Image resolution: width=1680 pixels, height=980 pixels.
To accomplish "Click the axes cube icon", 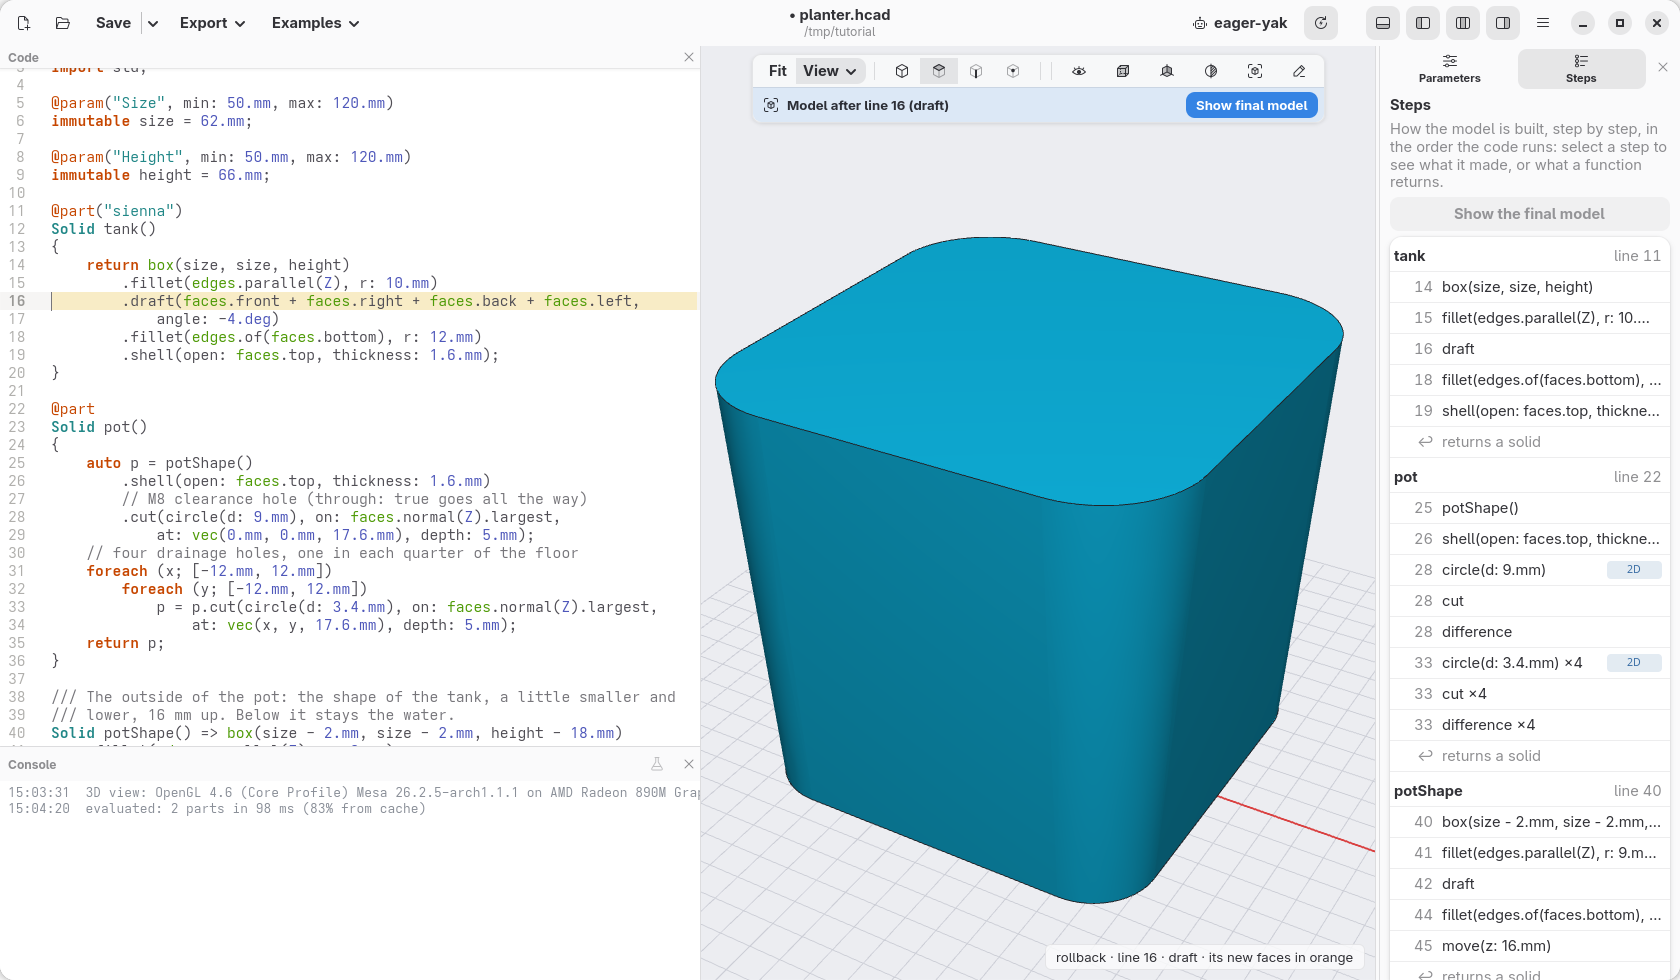I will tap(1167, 71).
